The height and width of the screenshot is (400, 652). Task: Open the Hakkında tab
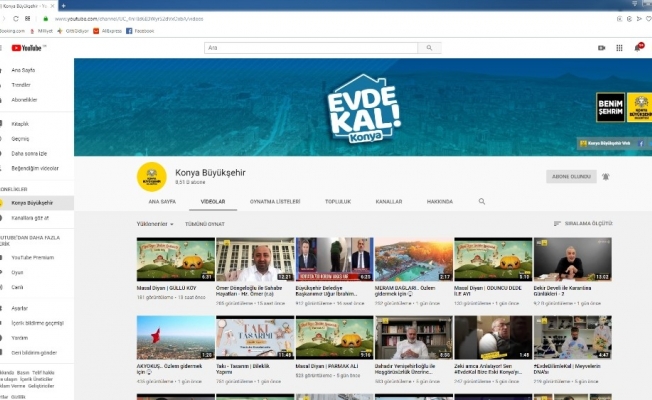point(439,201)
